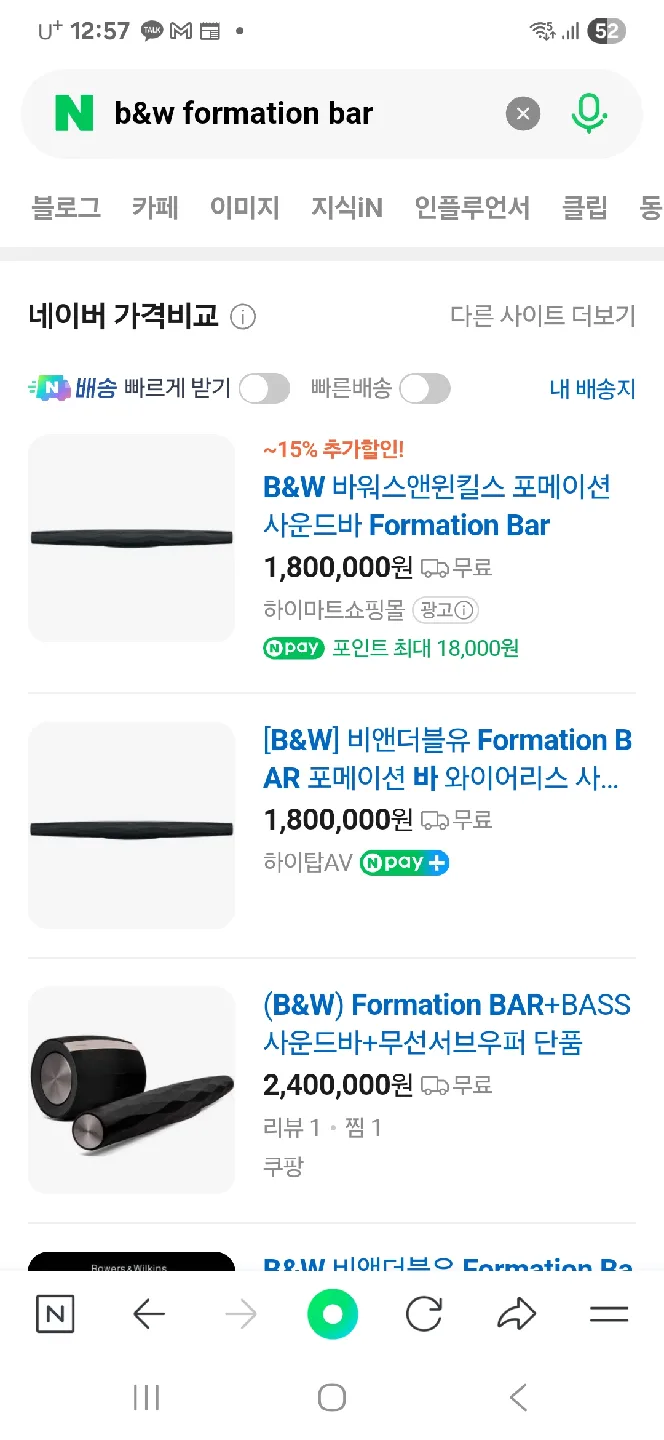
Task: Enable N배송 빠르게 받기 toggle
Action: click(x=264, y=389)
